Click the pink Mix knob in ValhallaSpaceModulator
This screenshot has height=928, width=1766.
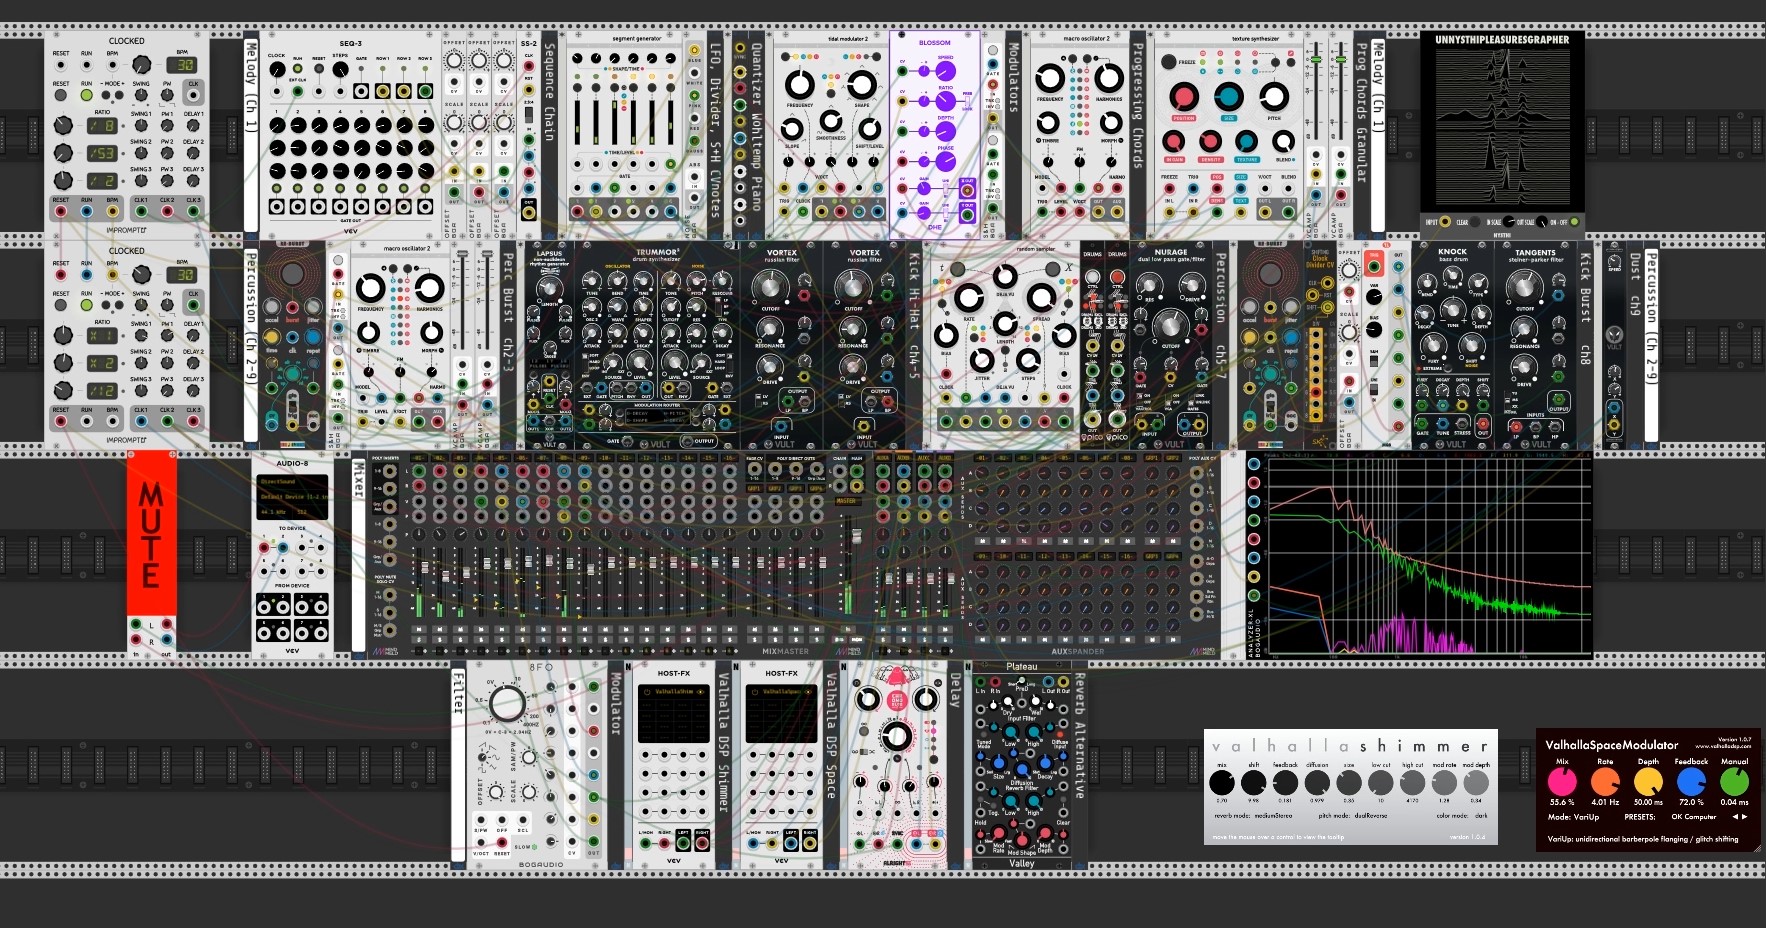click(x=1562, y=781)
